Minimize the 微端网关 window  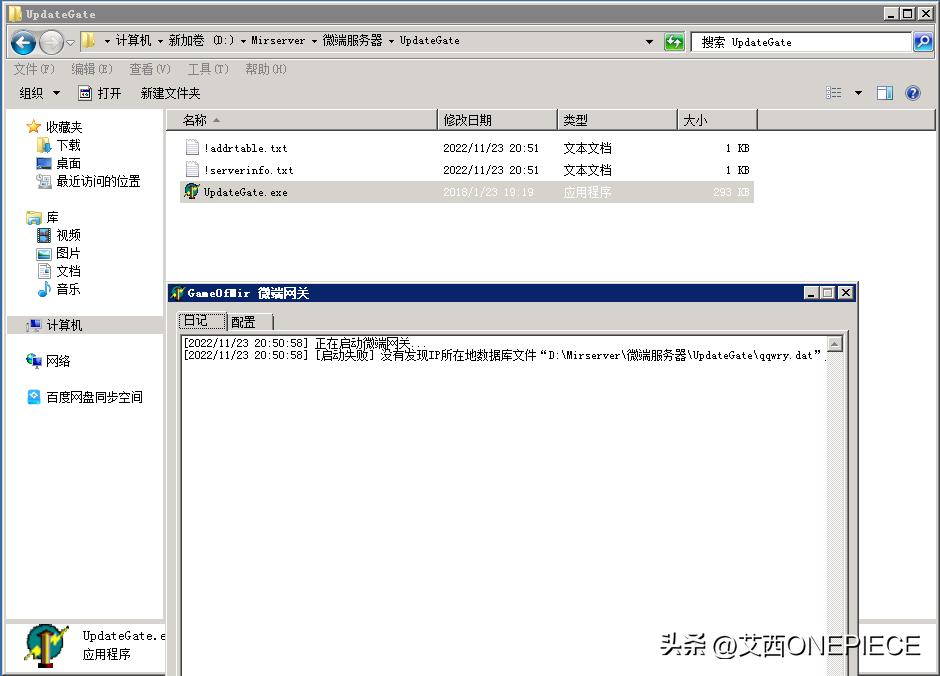pos(811,292)
